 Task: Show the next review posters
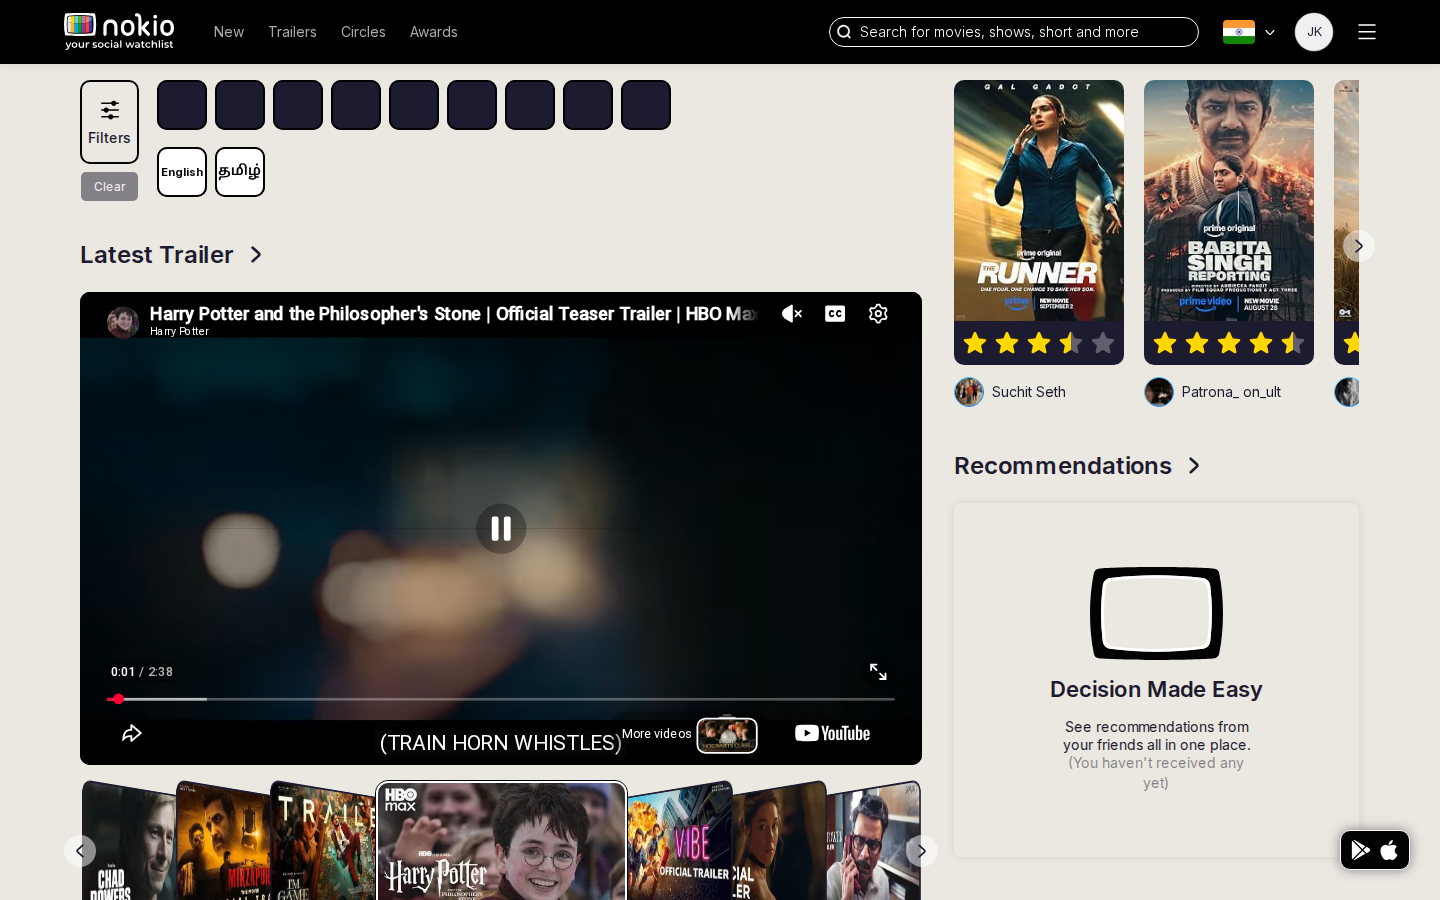click(1358, 246)
